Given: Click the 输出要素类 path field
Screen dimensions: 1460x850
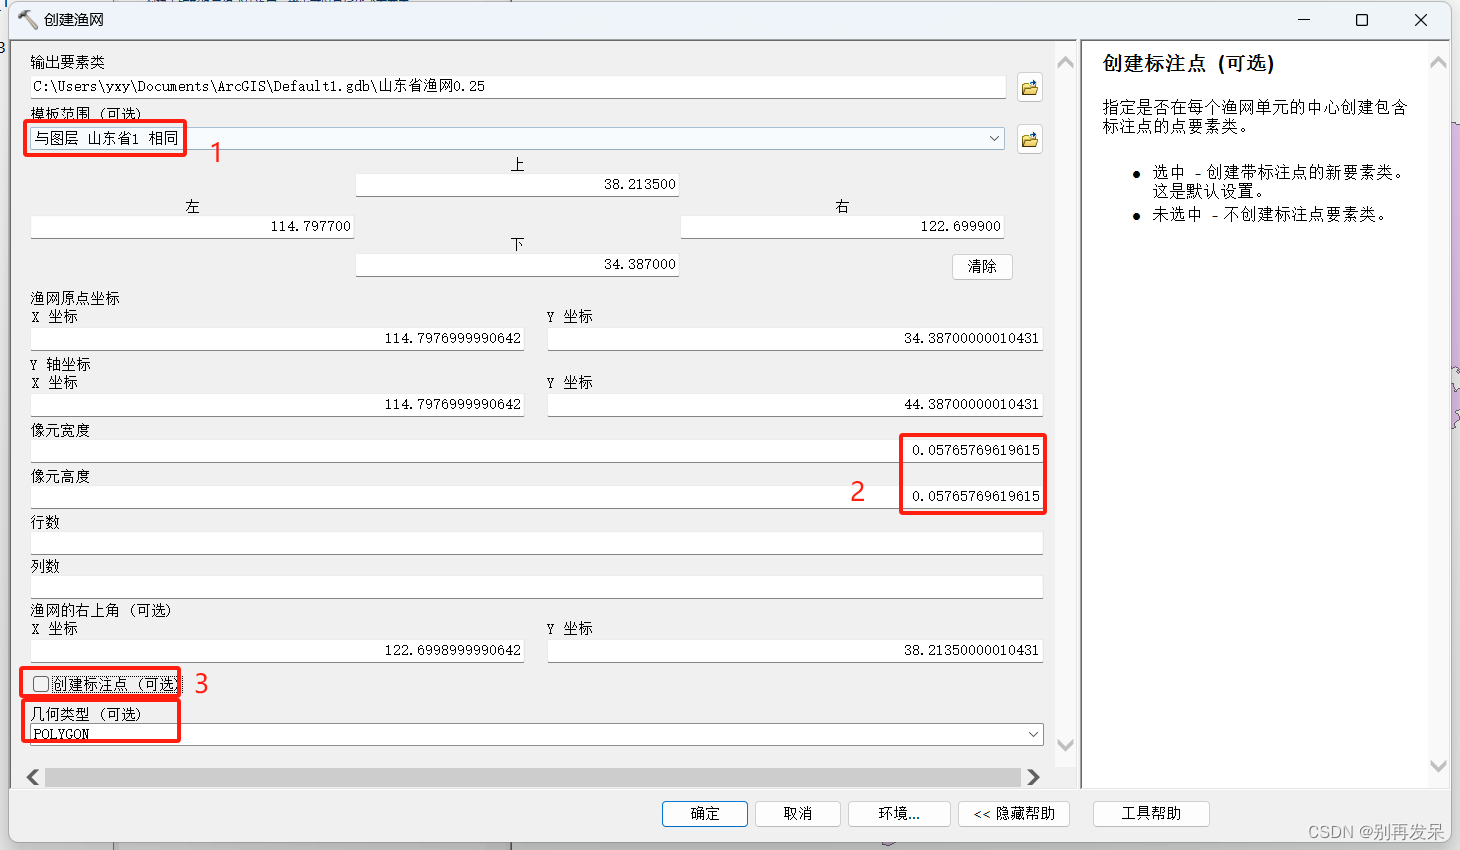Looking at the screenshot, I should 518,87.
